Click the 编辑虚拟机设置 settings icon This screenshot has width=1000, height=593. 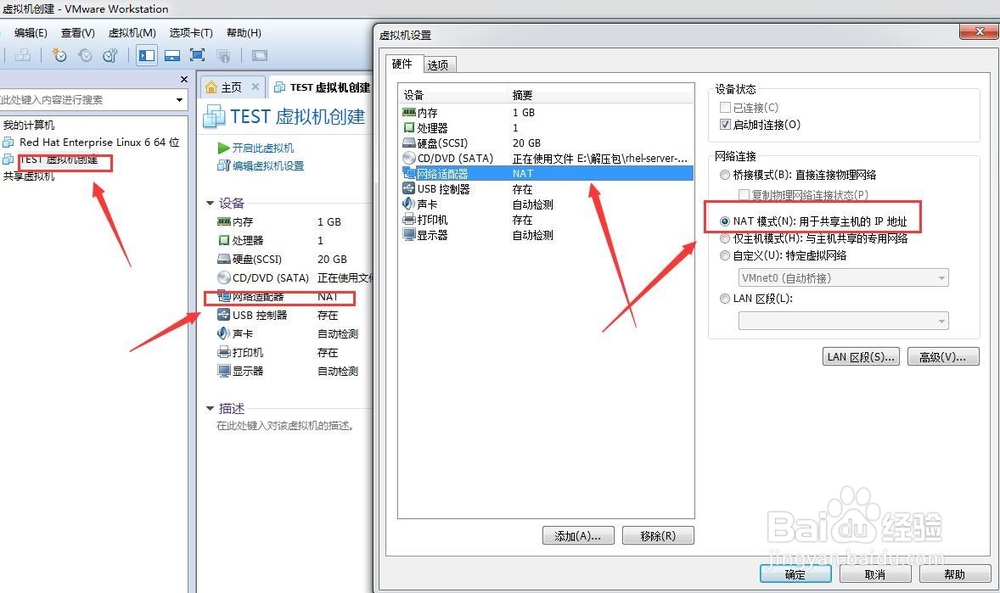tap(223, 166)
